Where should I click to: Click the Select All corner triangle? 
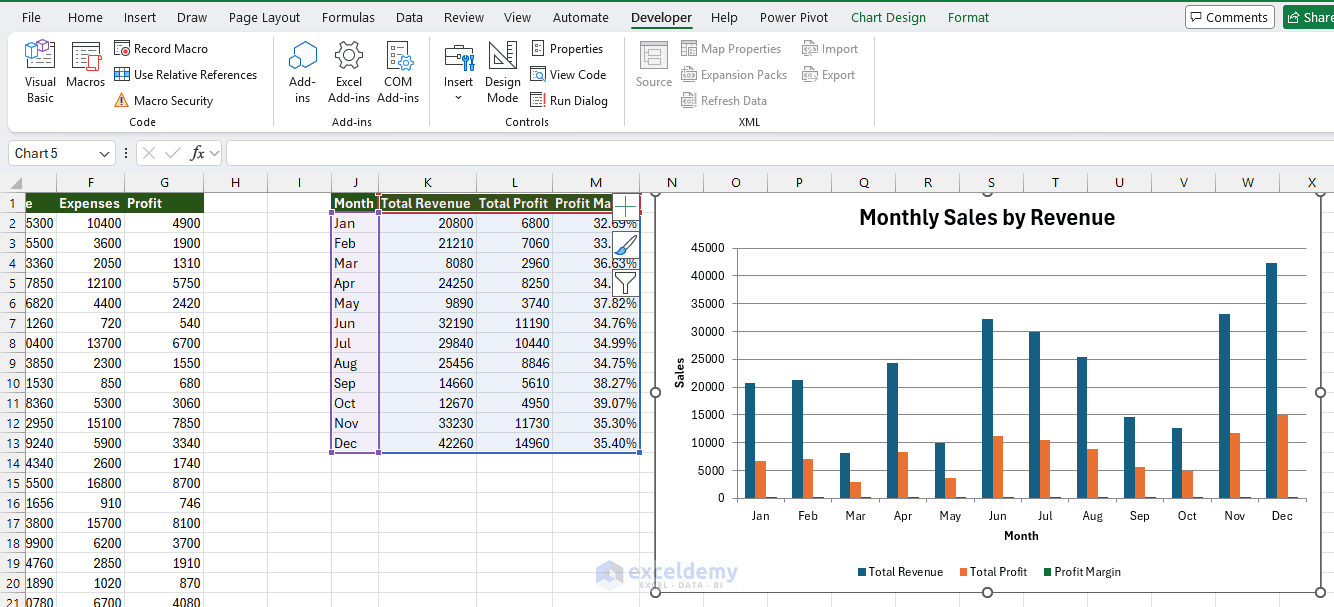click(x=13, y=182)
